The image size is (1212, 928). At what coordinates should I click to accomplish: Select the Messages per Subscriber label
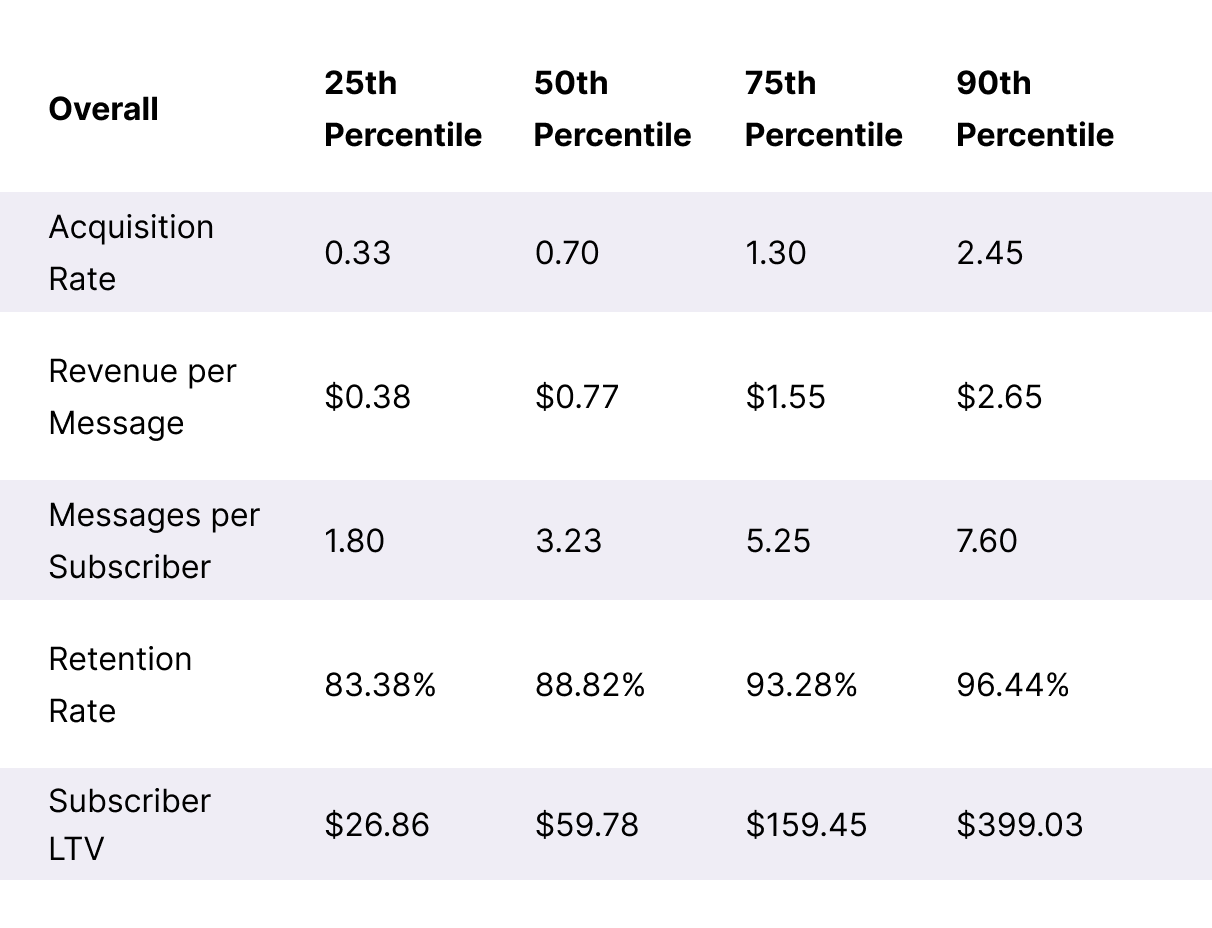tap(153, 541)
